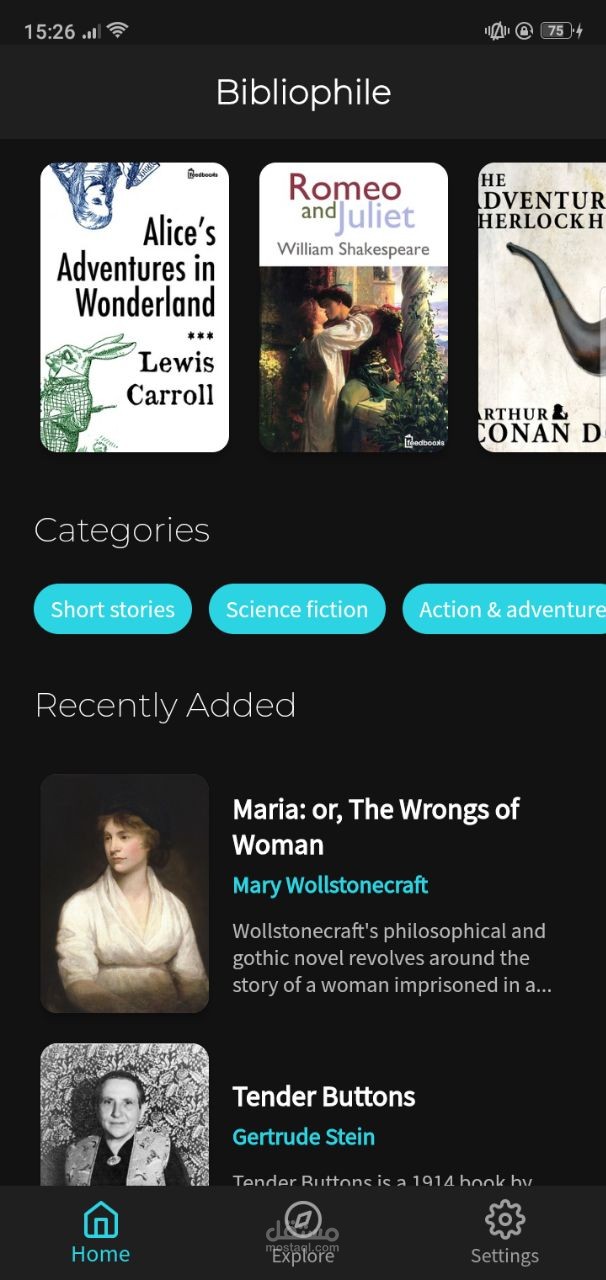
Task: Open author link Gertrude Stein
Action: point(304,1137)
